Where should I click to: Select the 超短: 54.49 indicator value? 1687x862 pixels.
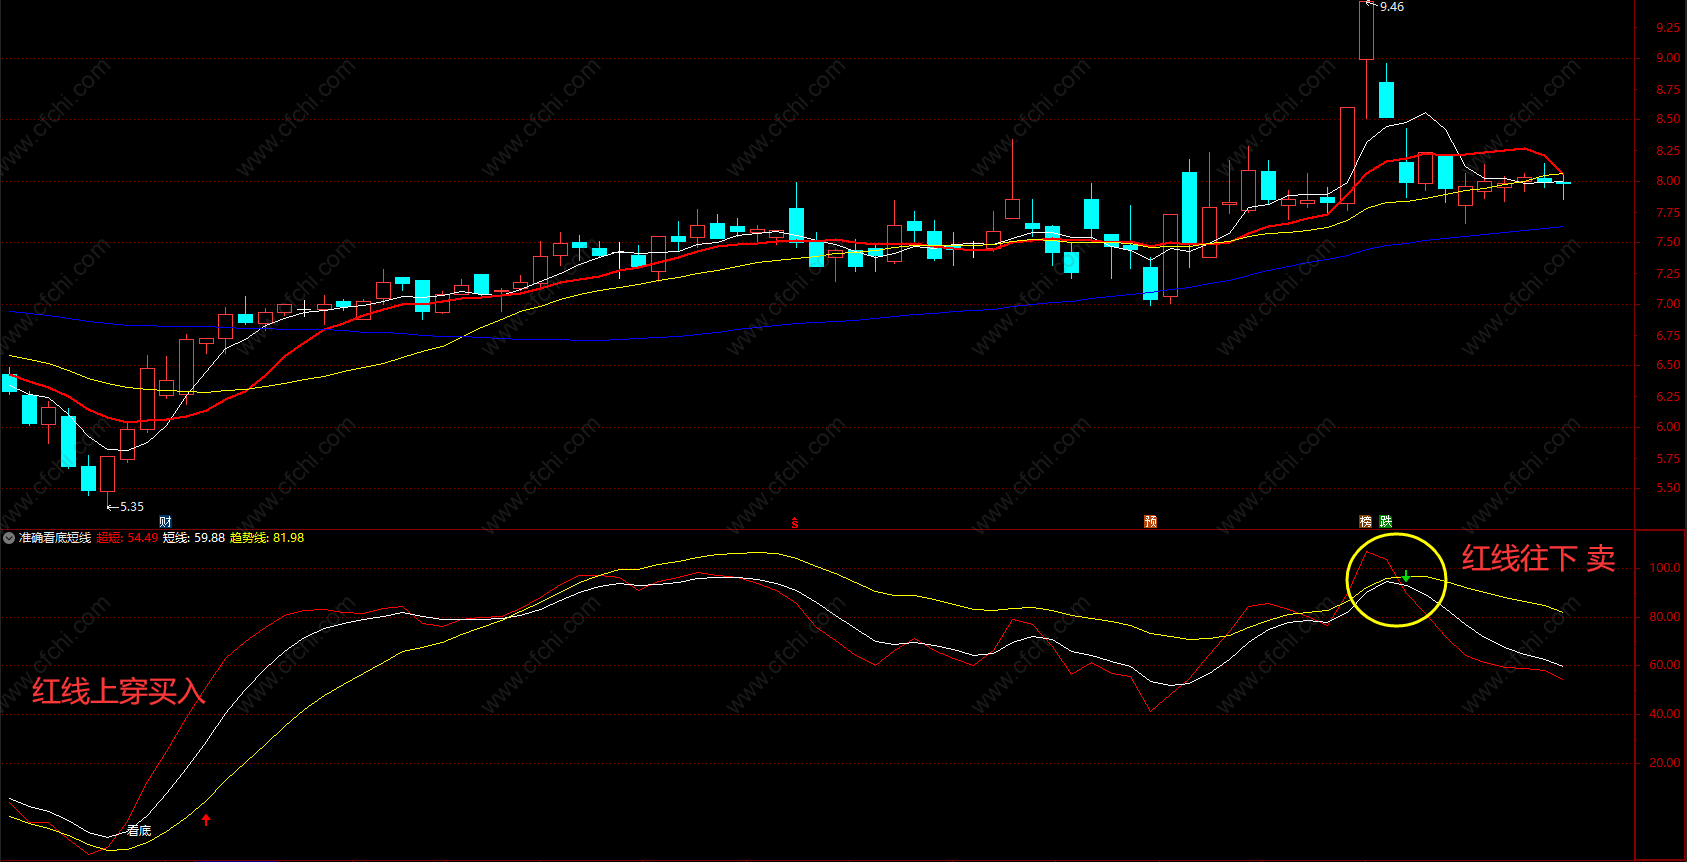click(128, 538)
